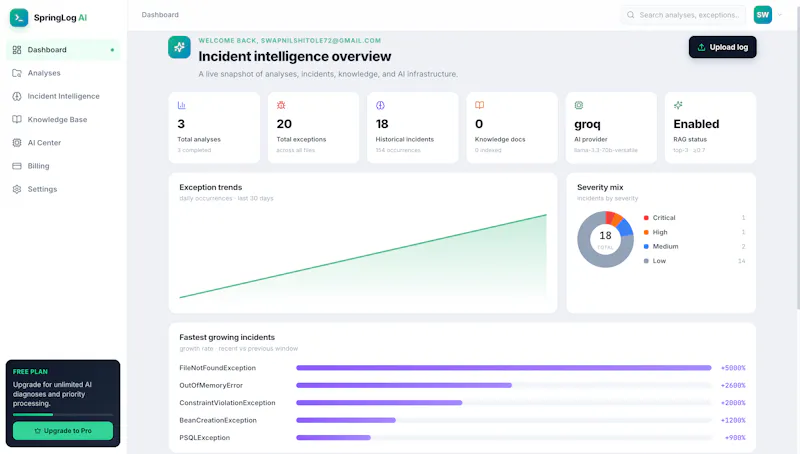
Task: Click Upgrade to Pro button
Action: (63, 431)
